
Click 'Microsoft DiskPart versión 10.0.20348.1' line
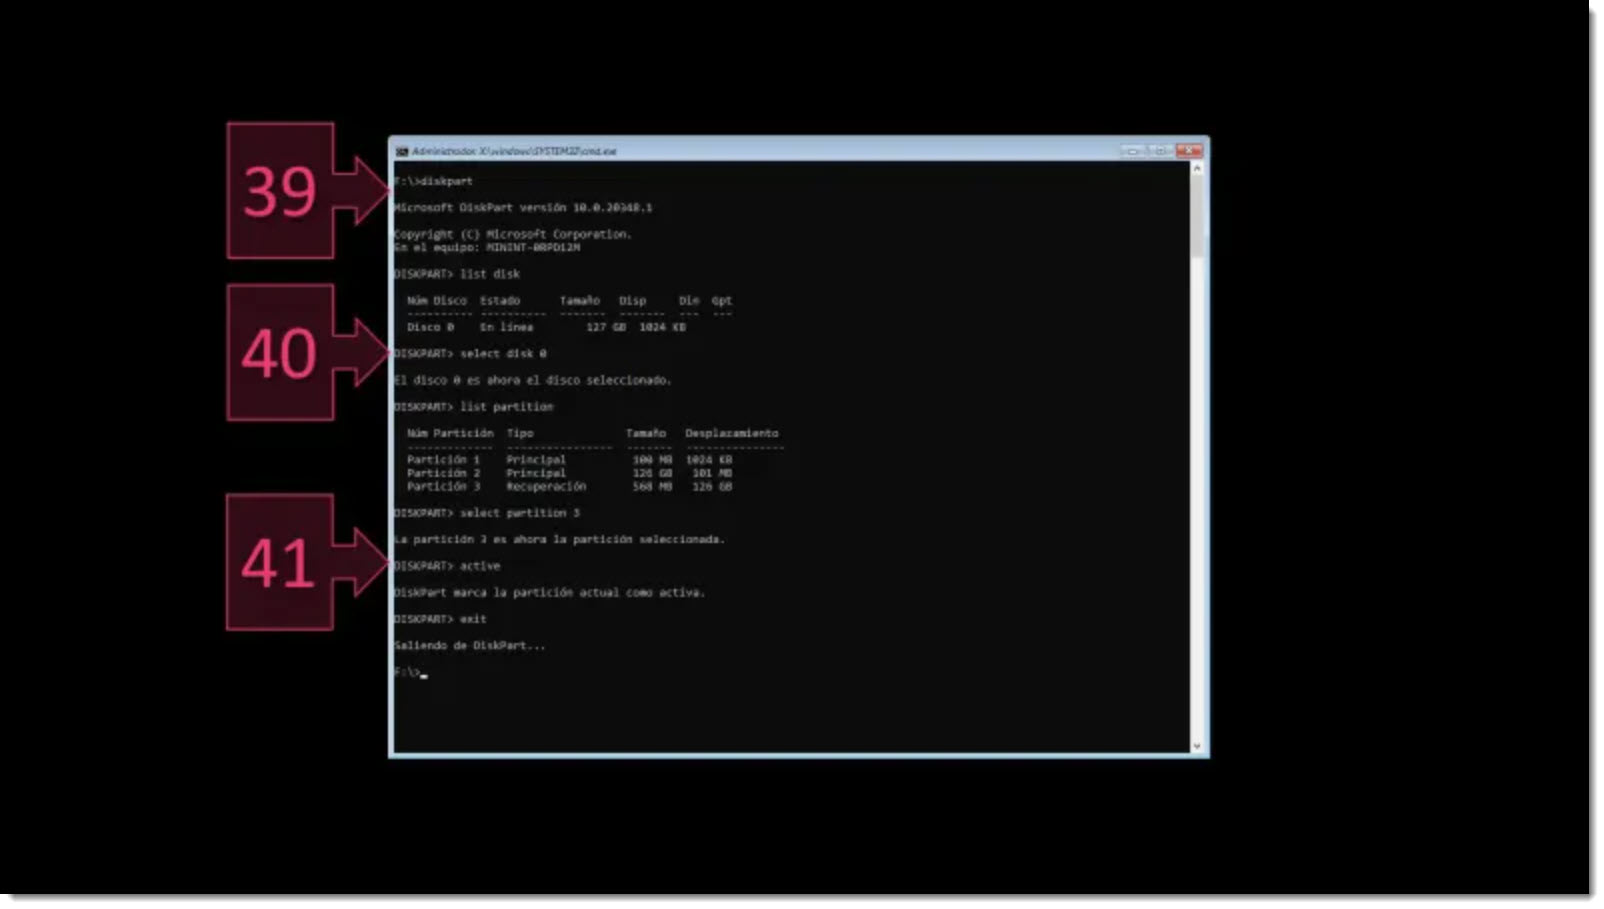pos(523,208)
